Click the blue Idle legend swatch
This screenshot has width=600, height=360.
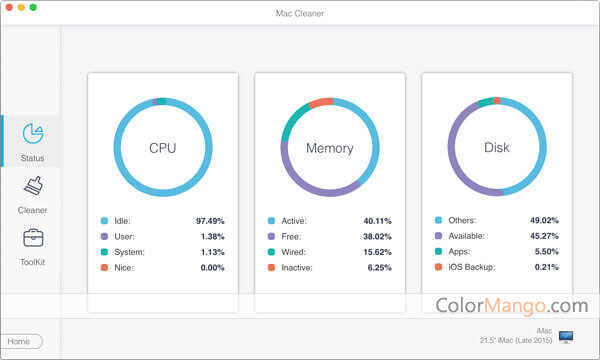pyautogui.click(x=104, y=221)
